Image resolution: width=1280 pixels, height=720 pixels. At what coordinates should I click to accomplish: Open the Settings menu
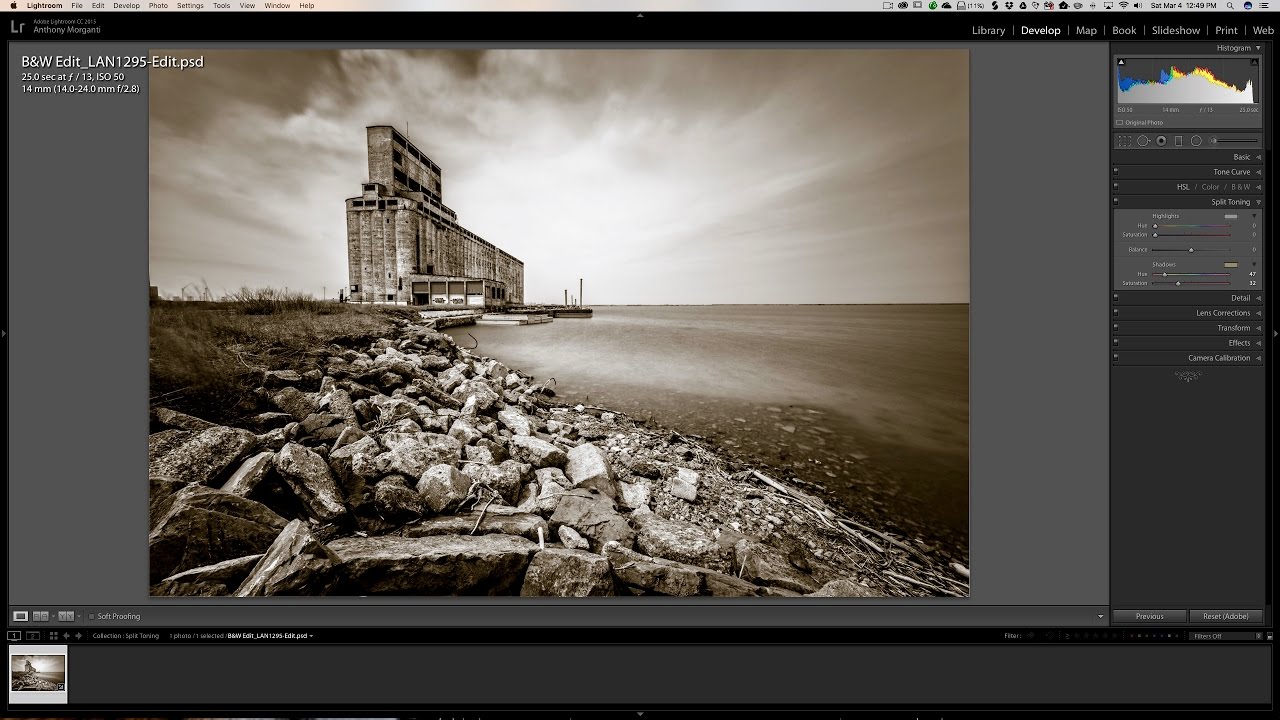(x=190, y=6)
